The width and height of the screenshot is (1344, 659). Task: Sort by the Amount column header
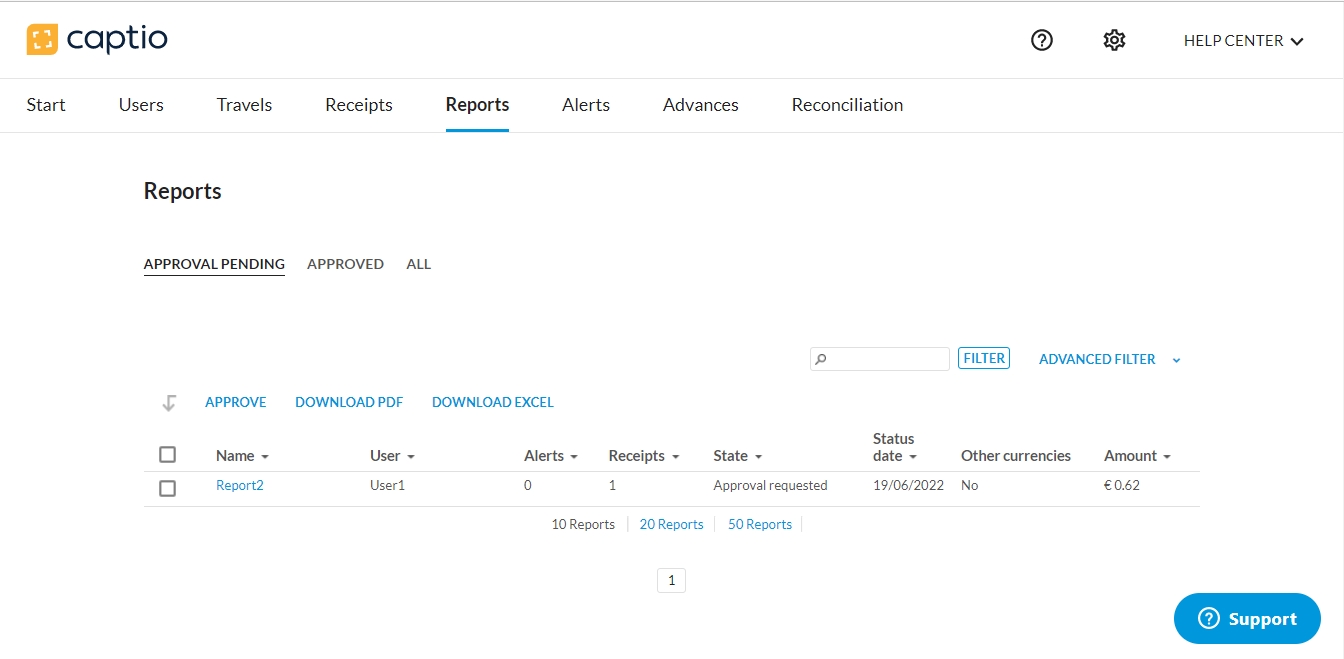pyautogui.click(x=1136, y=456)
